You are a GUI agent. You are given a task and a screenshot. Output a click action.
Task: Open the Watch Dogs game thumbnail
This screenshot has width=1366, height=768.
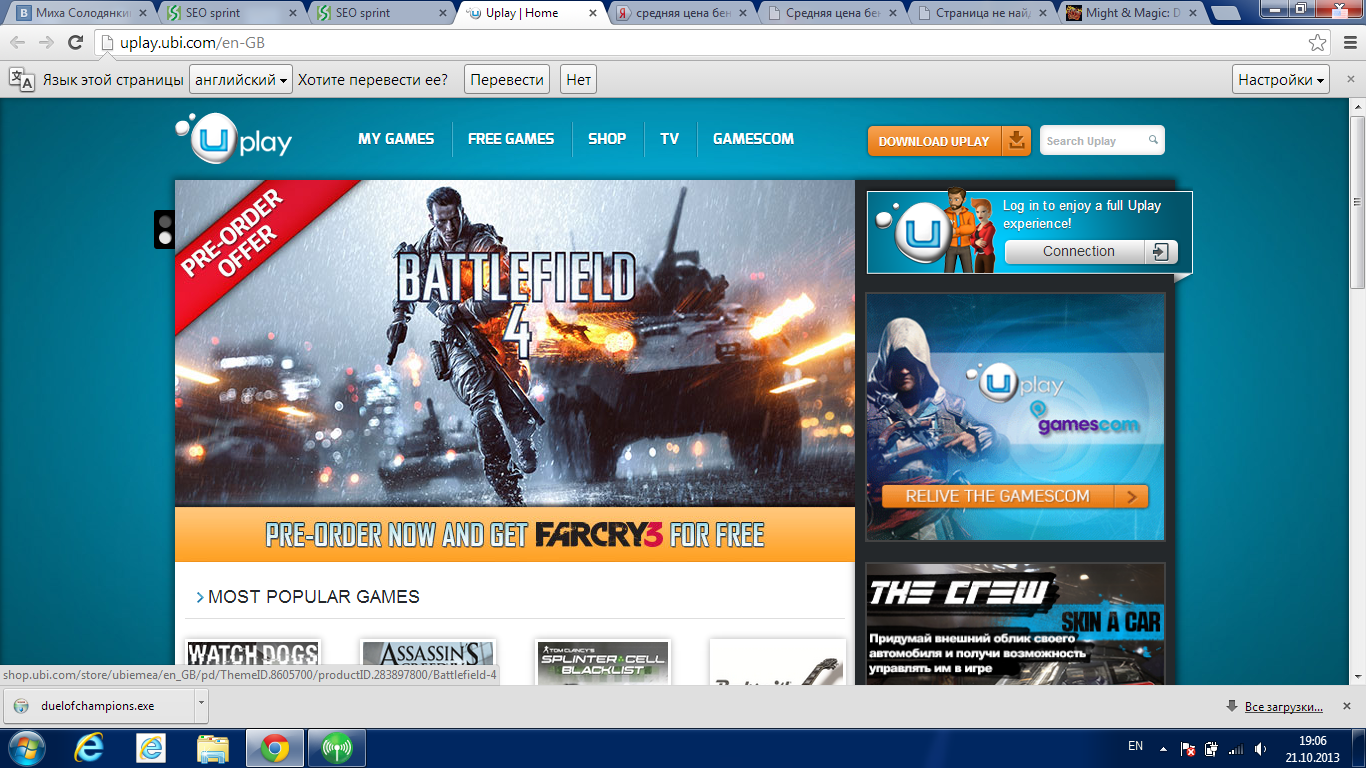pyautogui.click(x=253, y=661)
